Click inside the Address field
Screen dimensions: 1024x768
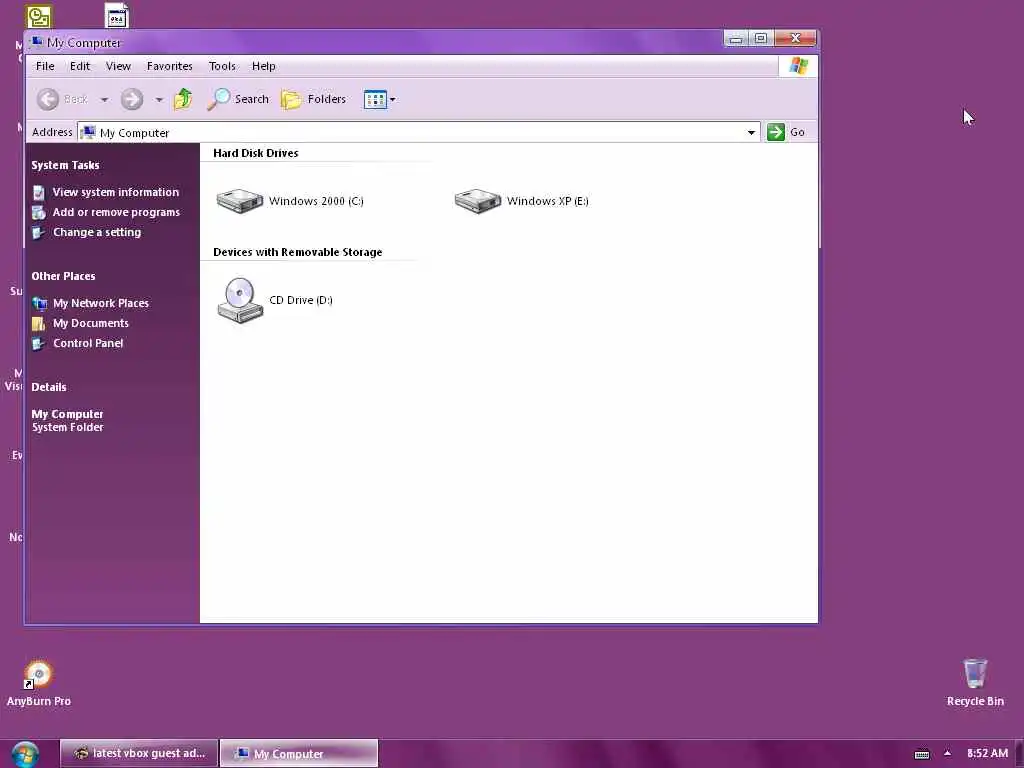pyautogui.click(x=418, y=133)
